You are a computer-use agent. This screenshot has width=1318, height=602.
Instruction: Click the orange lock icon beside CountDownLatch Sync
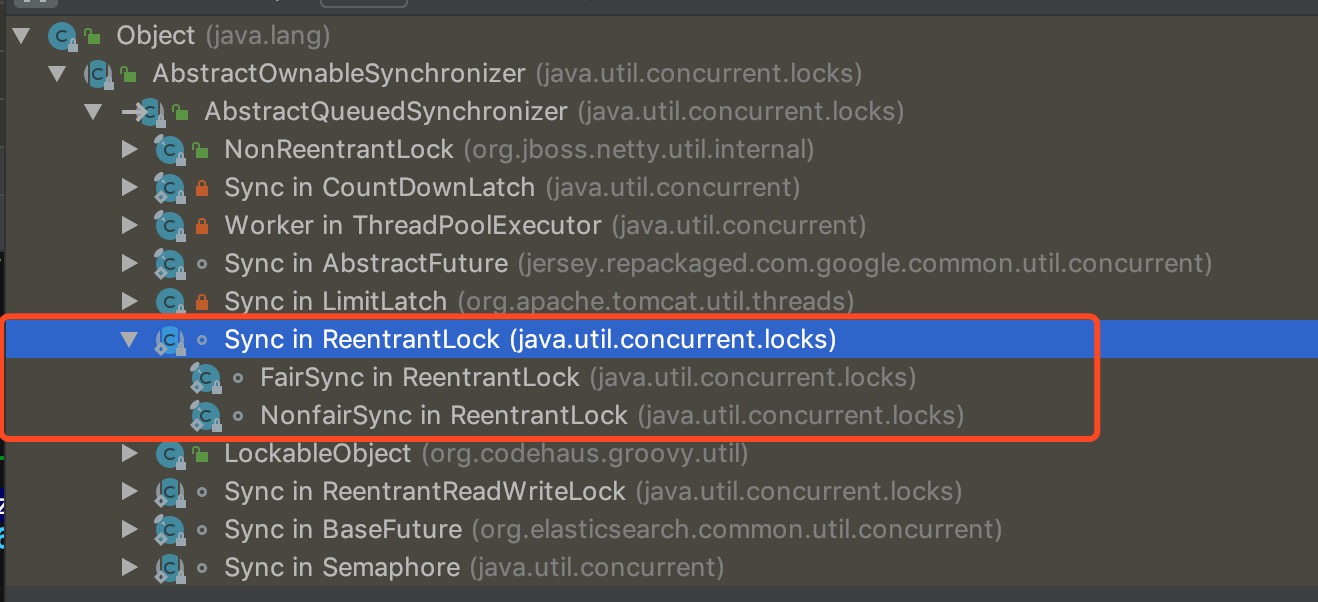(201, 188)
